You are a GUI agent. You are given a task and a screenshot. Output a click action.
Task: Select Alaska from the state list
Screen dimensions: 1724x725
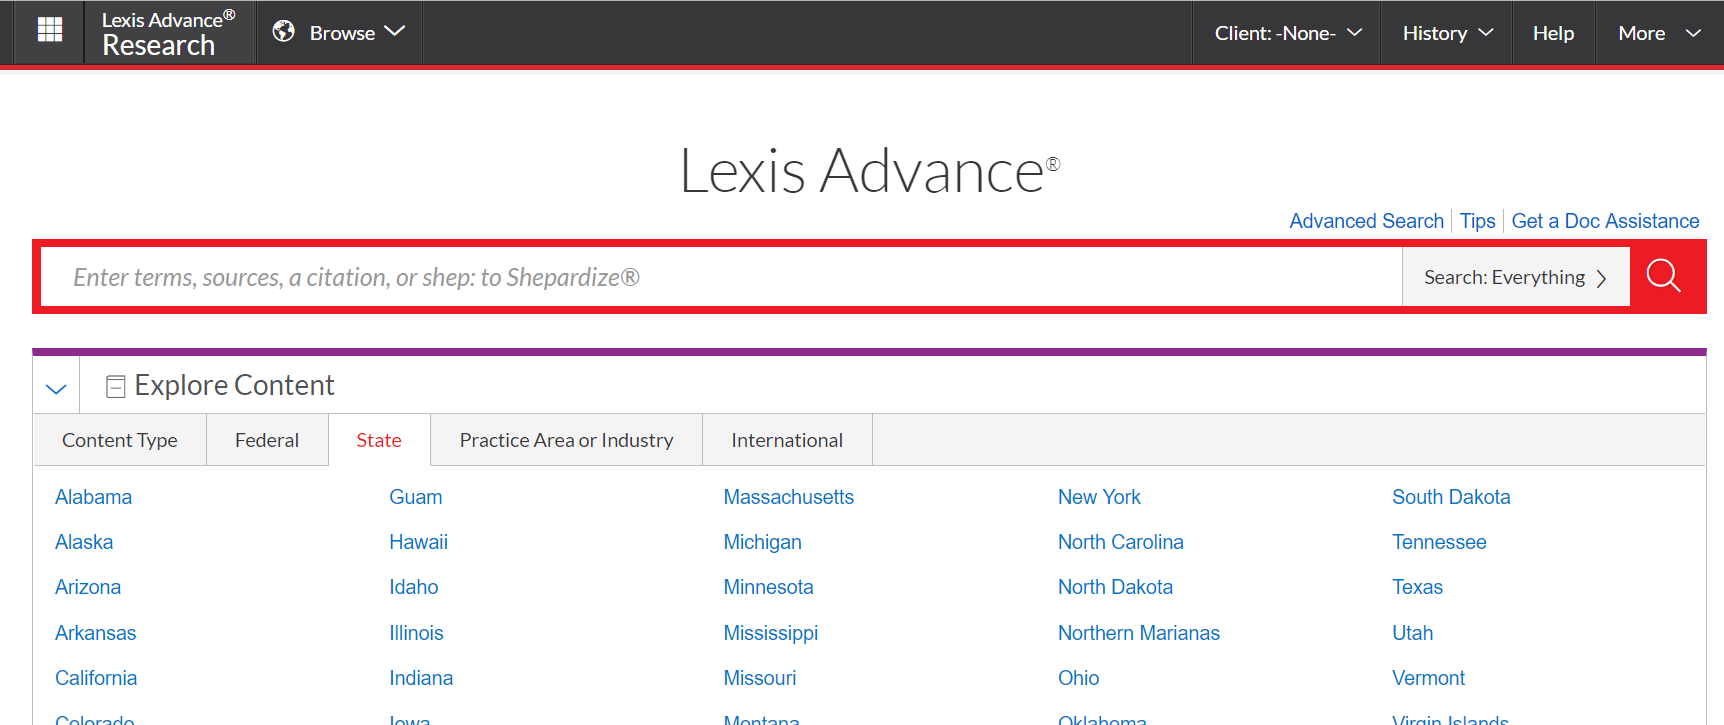click(x=84, y=542)
